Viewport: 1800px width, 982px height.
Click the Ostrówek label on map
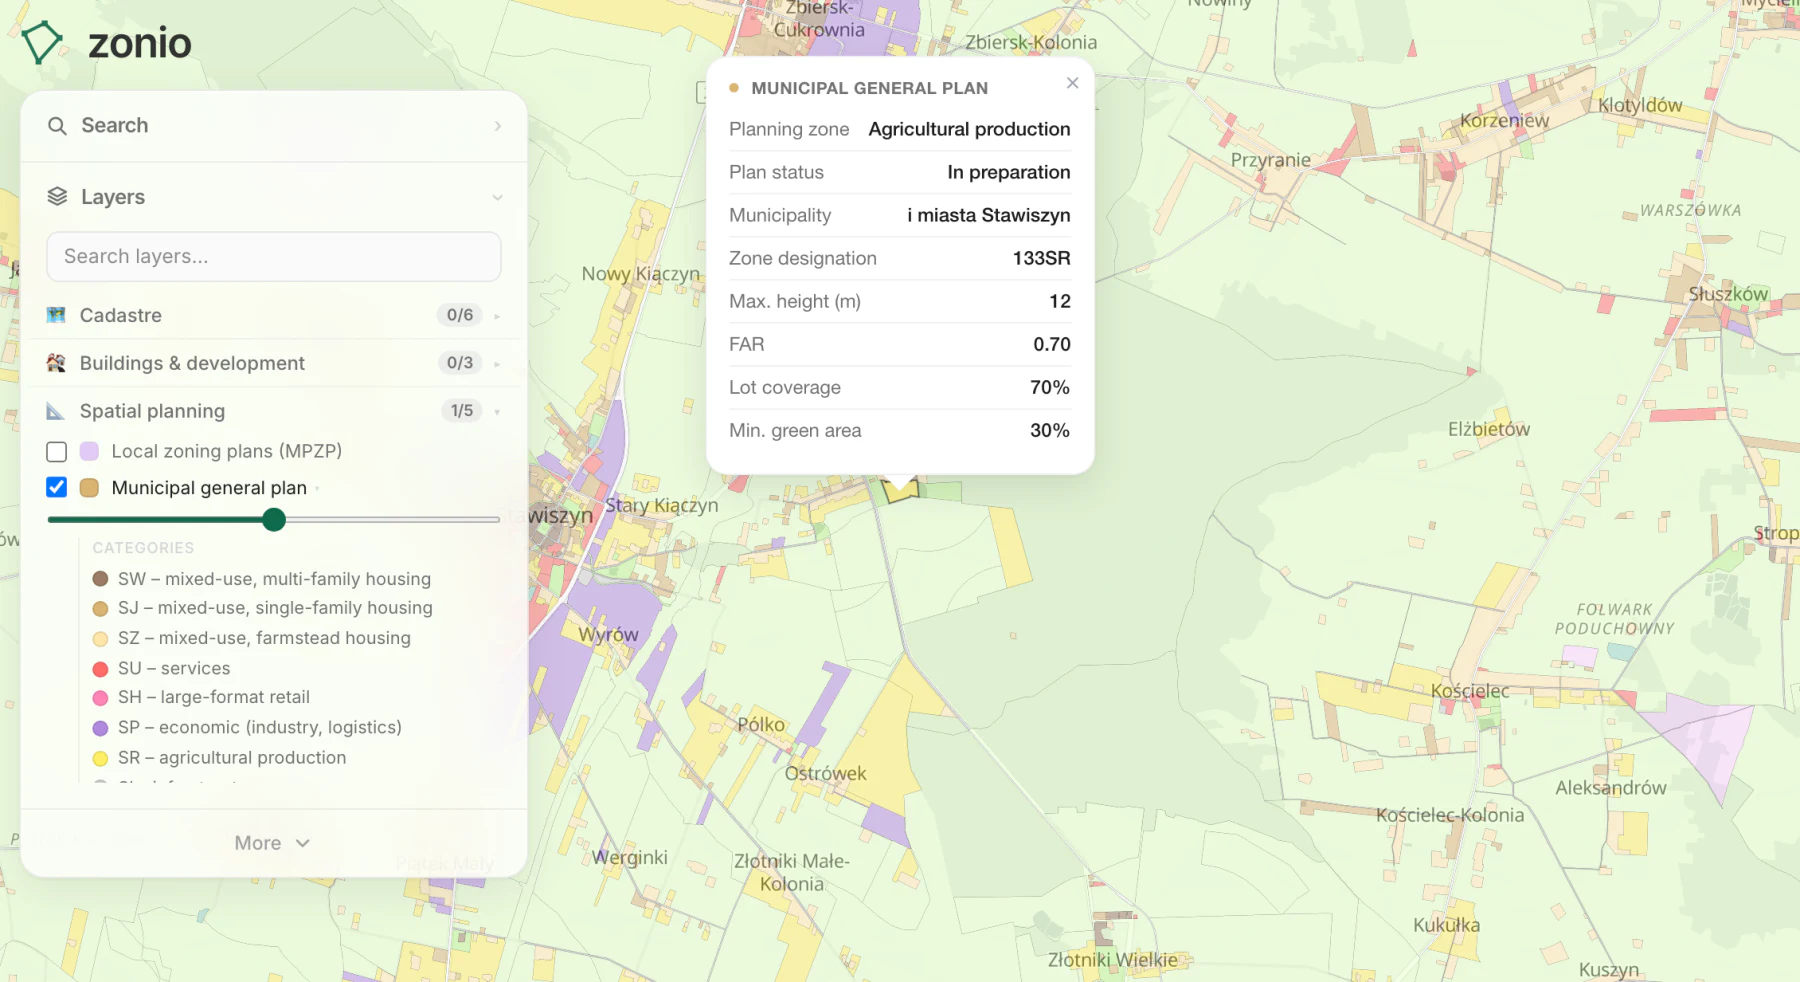825,773
